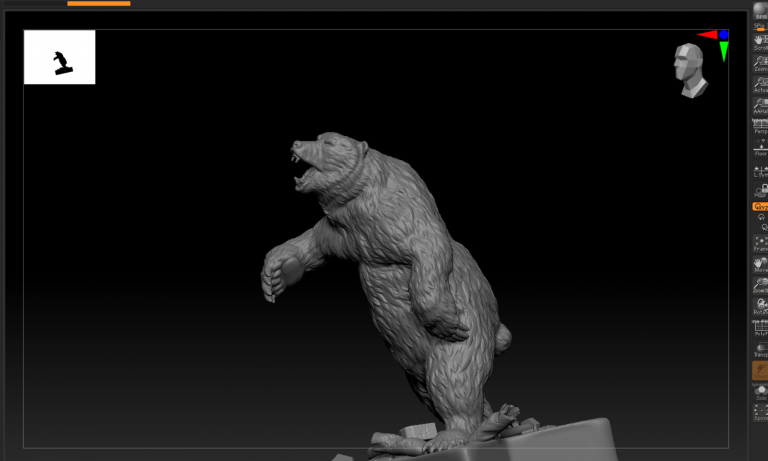Screen dimensions: 768x461
Task: Toggle Perspective distortion
Action: 761,126
